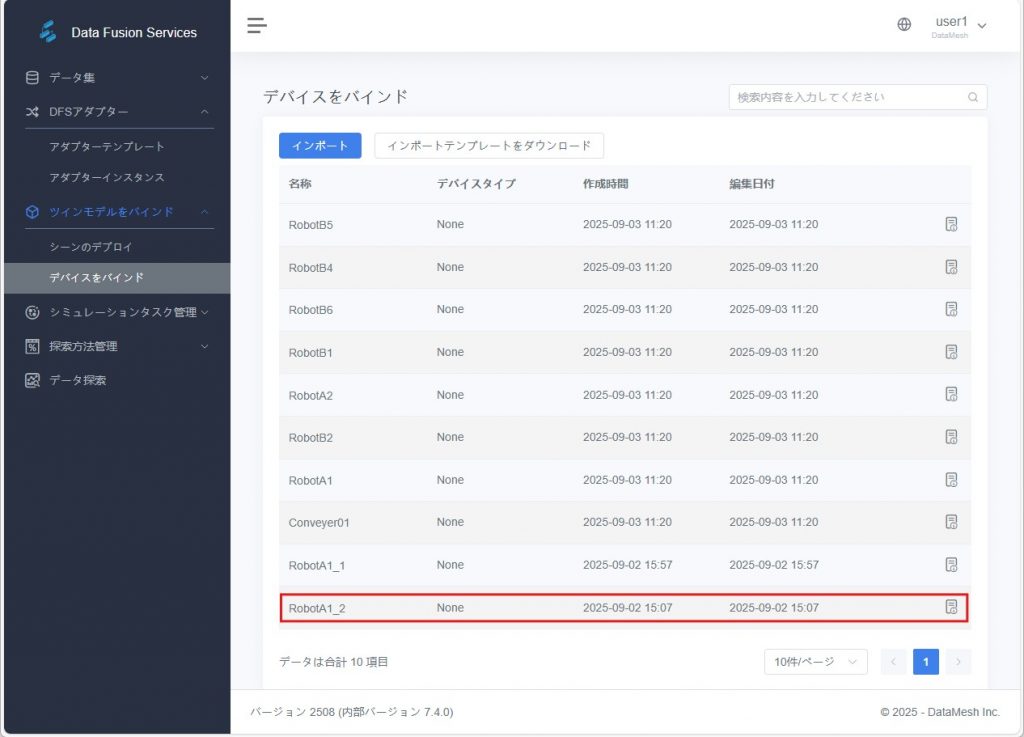Click the blue インポート button
Screen dimensions: 1024x737
[x=320, y=145]
